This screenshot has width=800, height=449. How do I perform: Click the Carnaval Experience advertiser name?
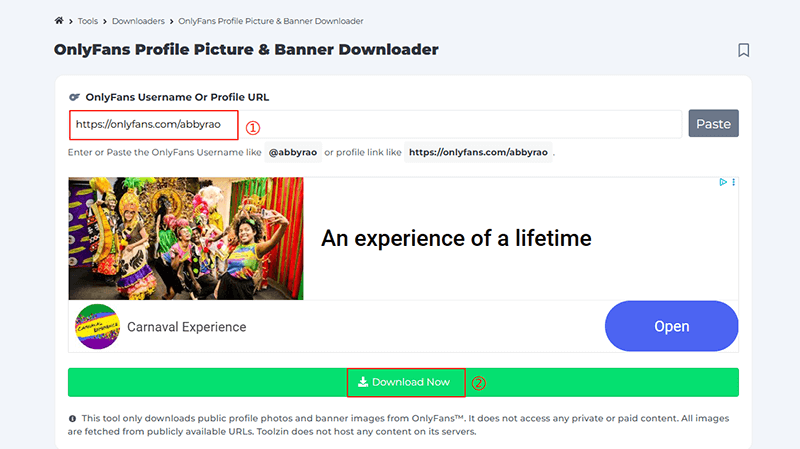point(186,326)
